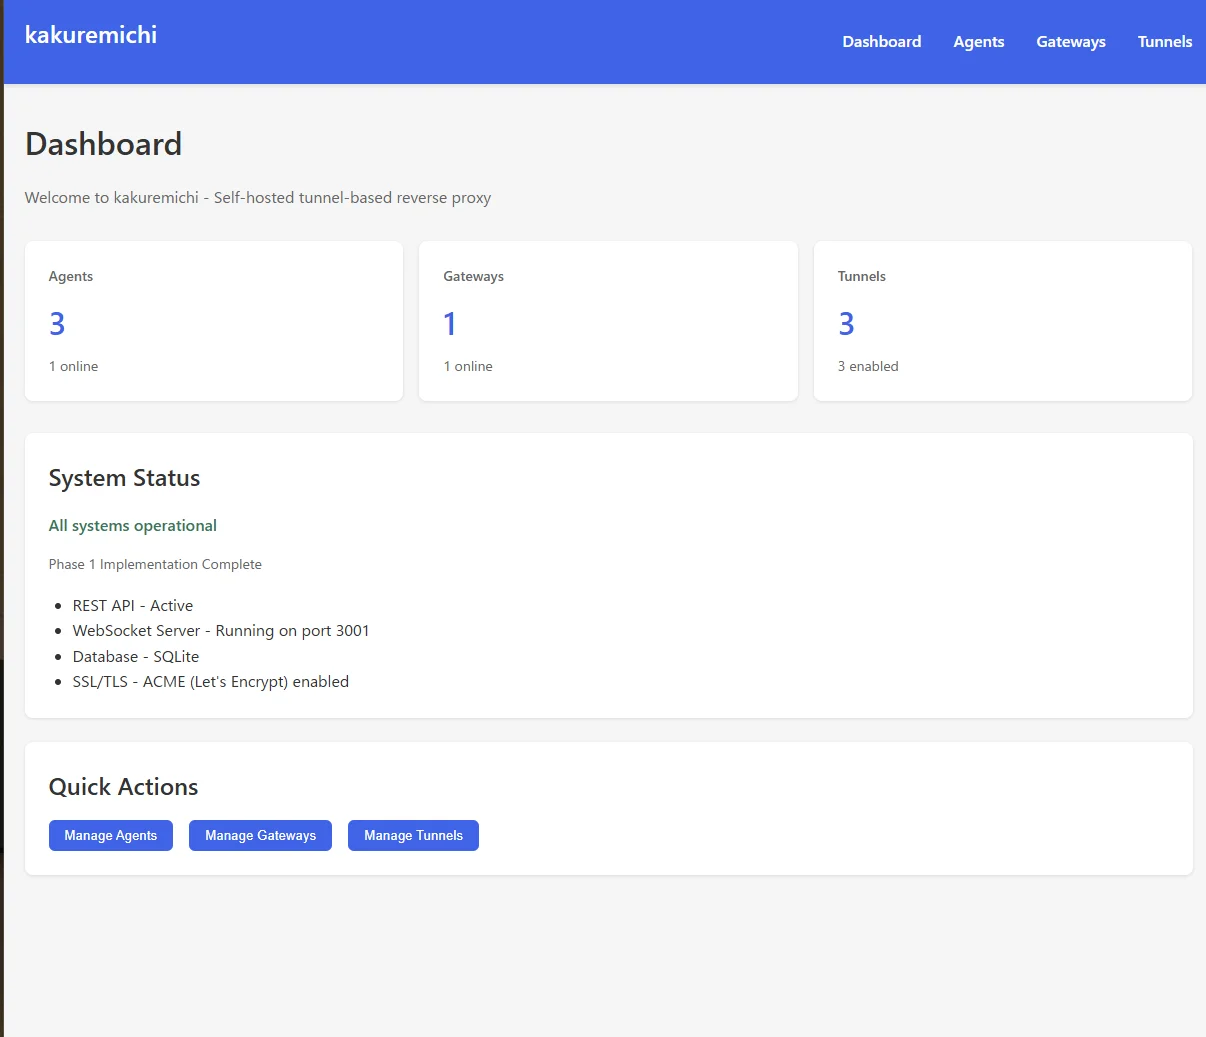Click the Tunnels count number in stats card
Viewport: 1206px width, 1037px height.
click(846, 324)
